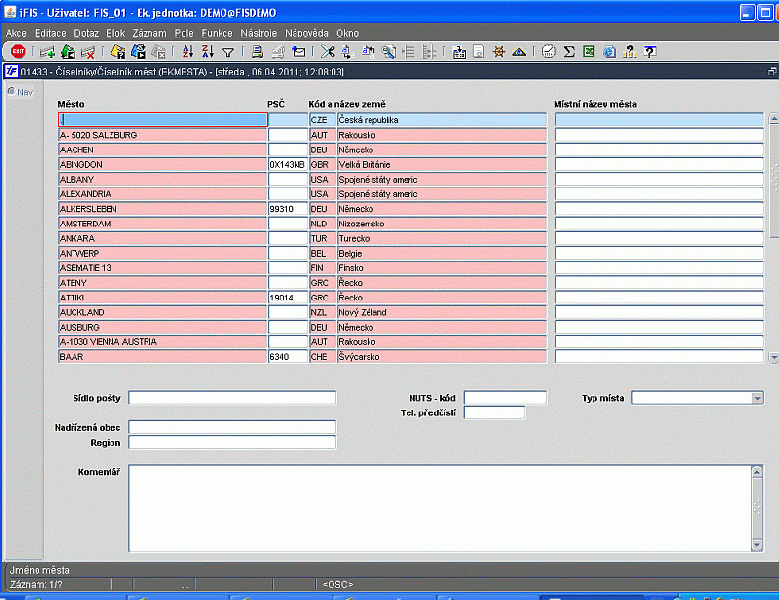Viewport: 779px width, 600px height.
Task: Click the greyed document page icon
Action: tap(478, 52)
